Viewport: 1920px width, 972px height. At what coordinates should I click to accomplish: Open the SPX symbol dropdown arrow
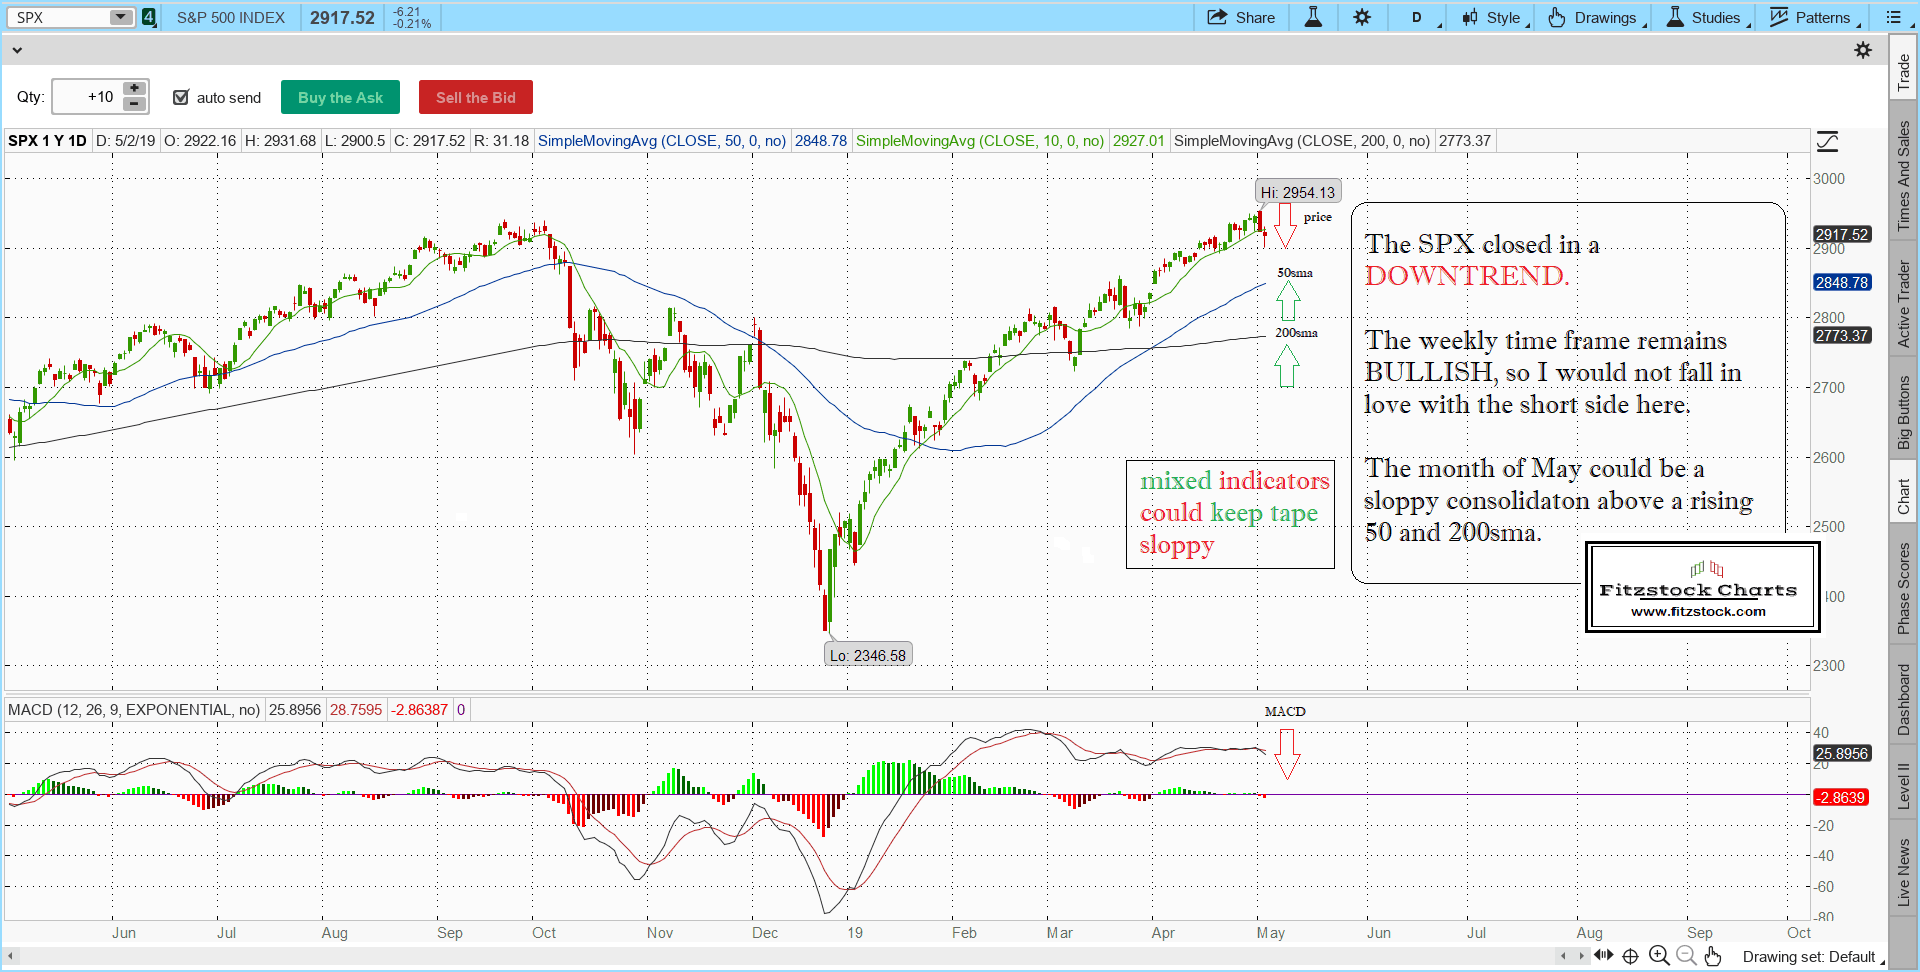tap(120, 17)
